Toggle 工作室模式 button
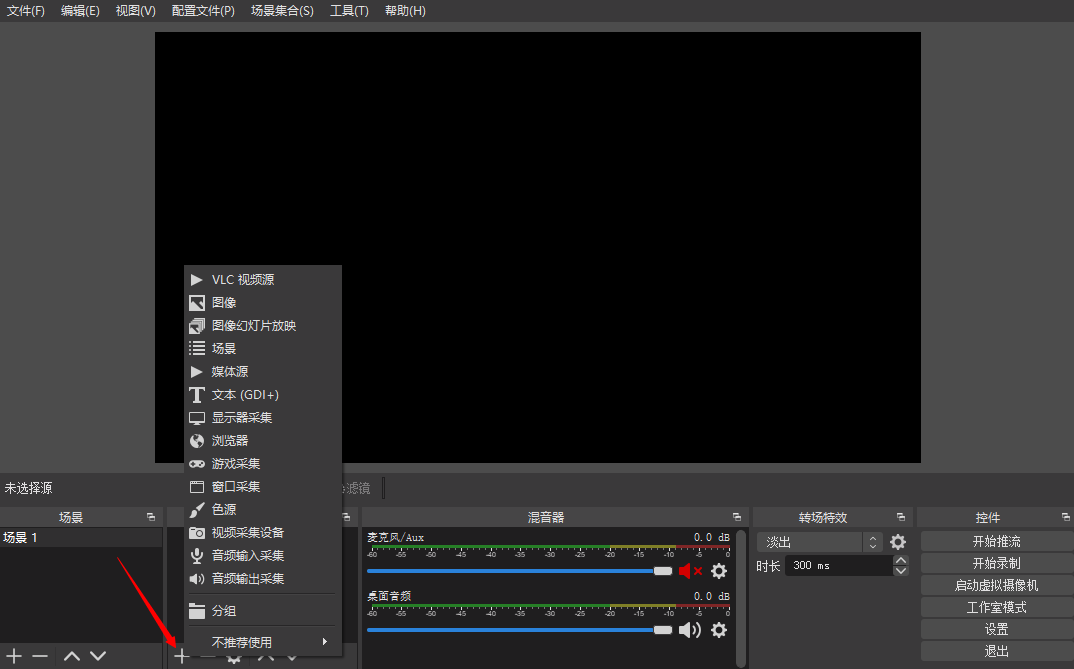 tap(997, 607)
